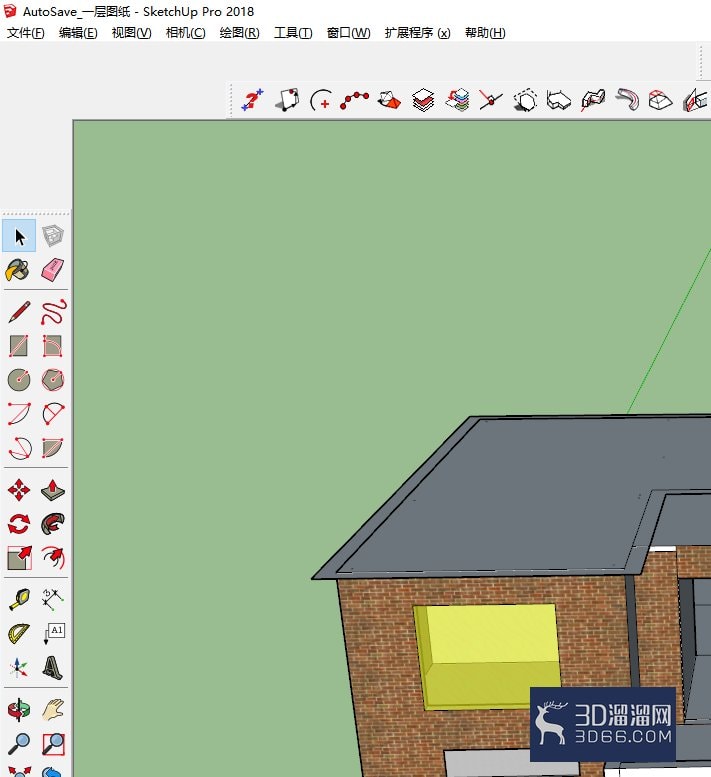
Task: Click the extruded Z-profile plugin icon
Action: tap(593, 101)
